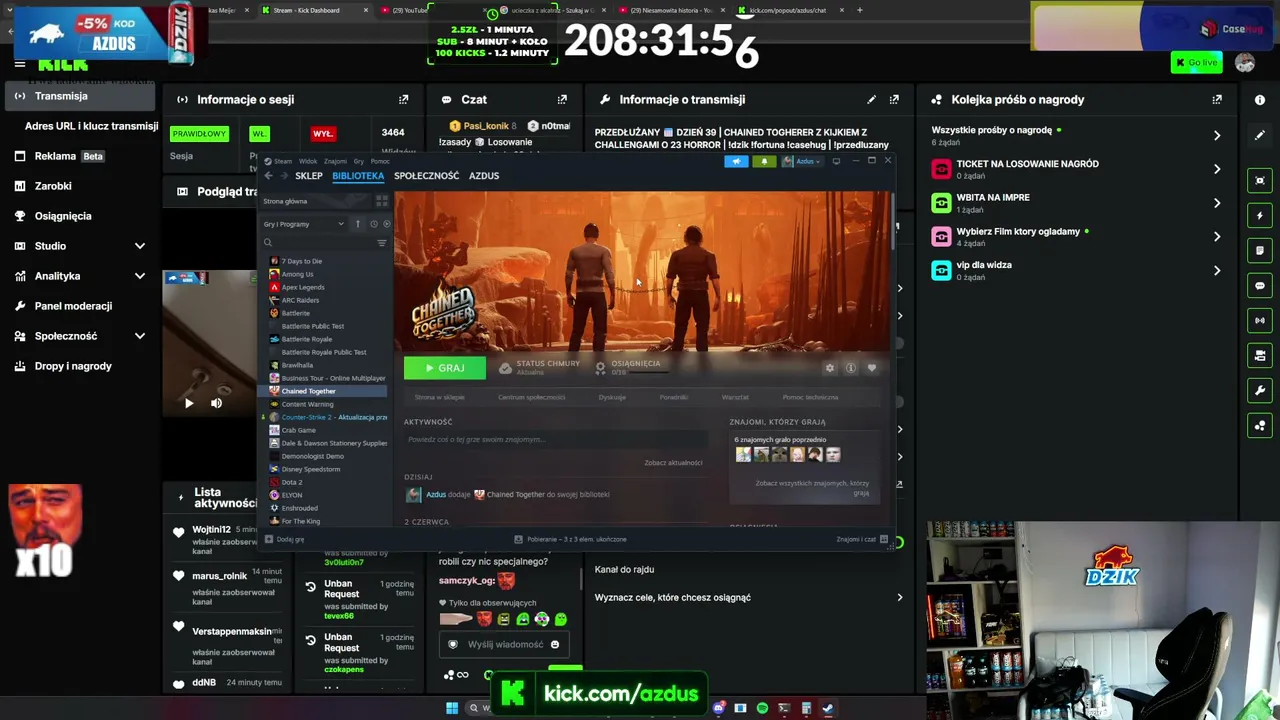Viewport: 1280px width, 720px height.
Task: Pop out the Informacje o transmisji panel
Action: click(x=894, y=100)
